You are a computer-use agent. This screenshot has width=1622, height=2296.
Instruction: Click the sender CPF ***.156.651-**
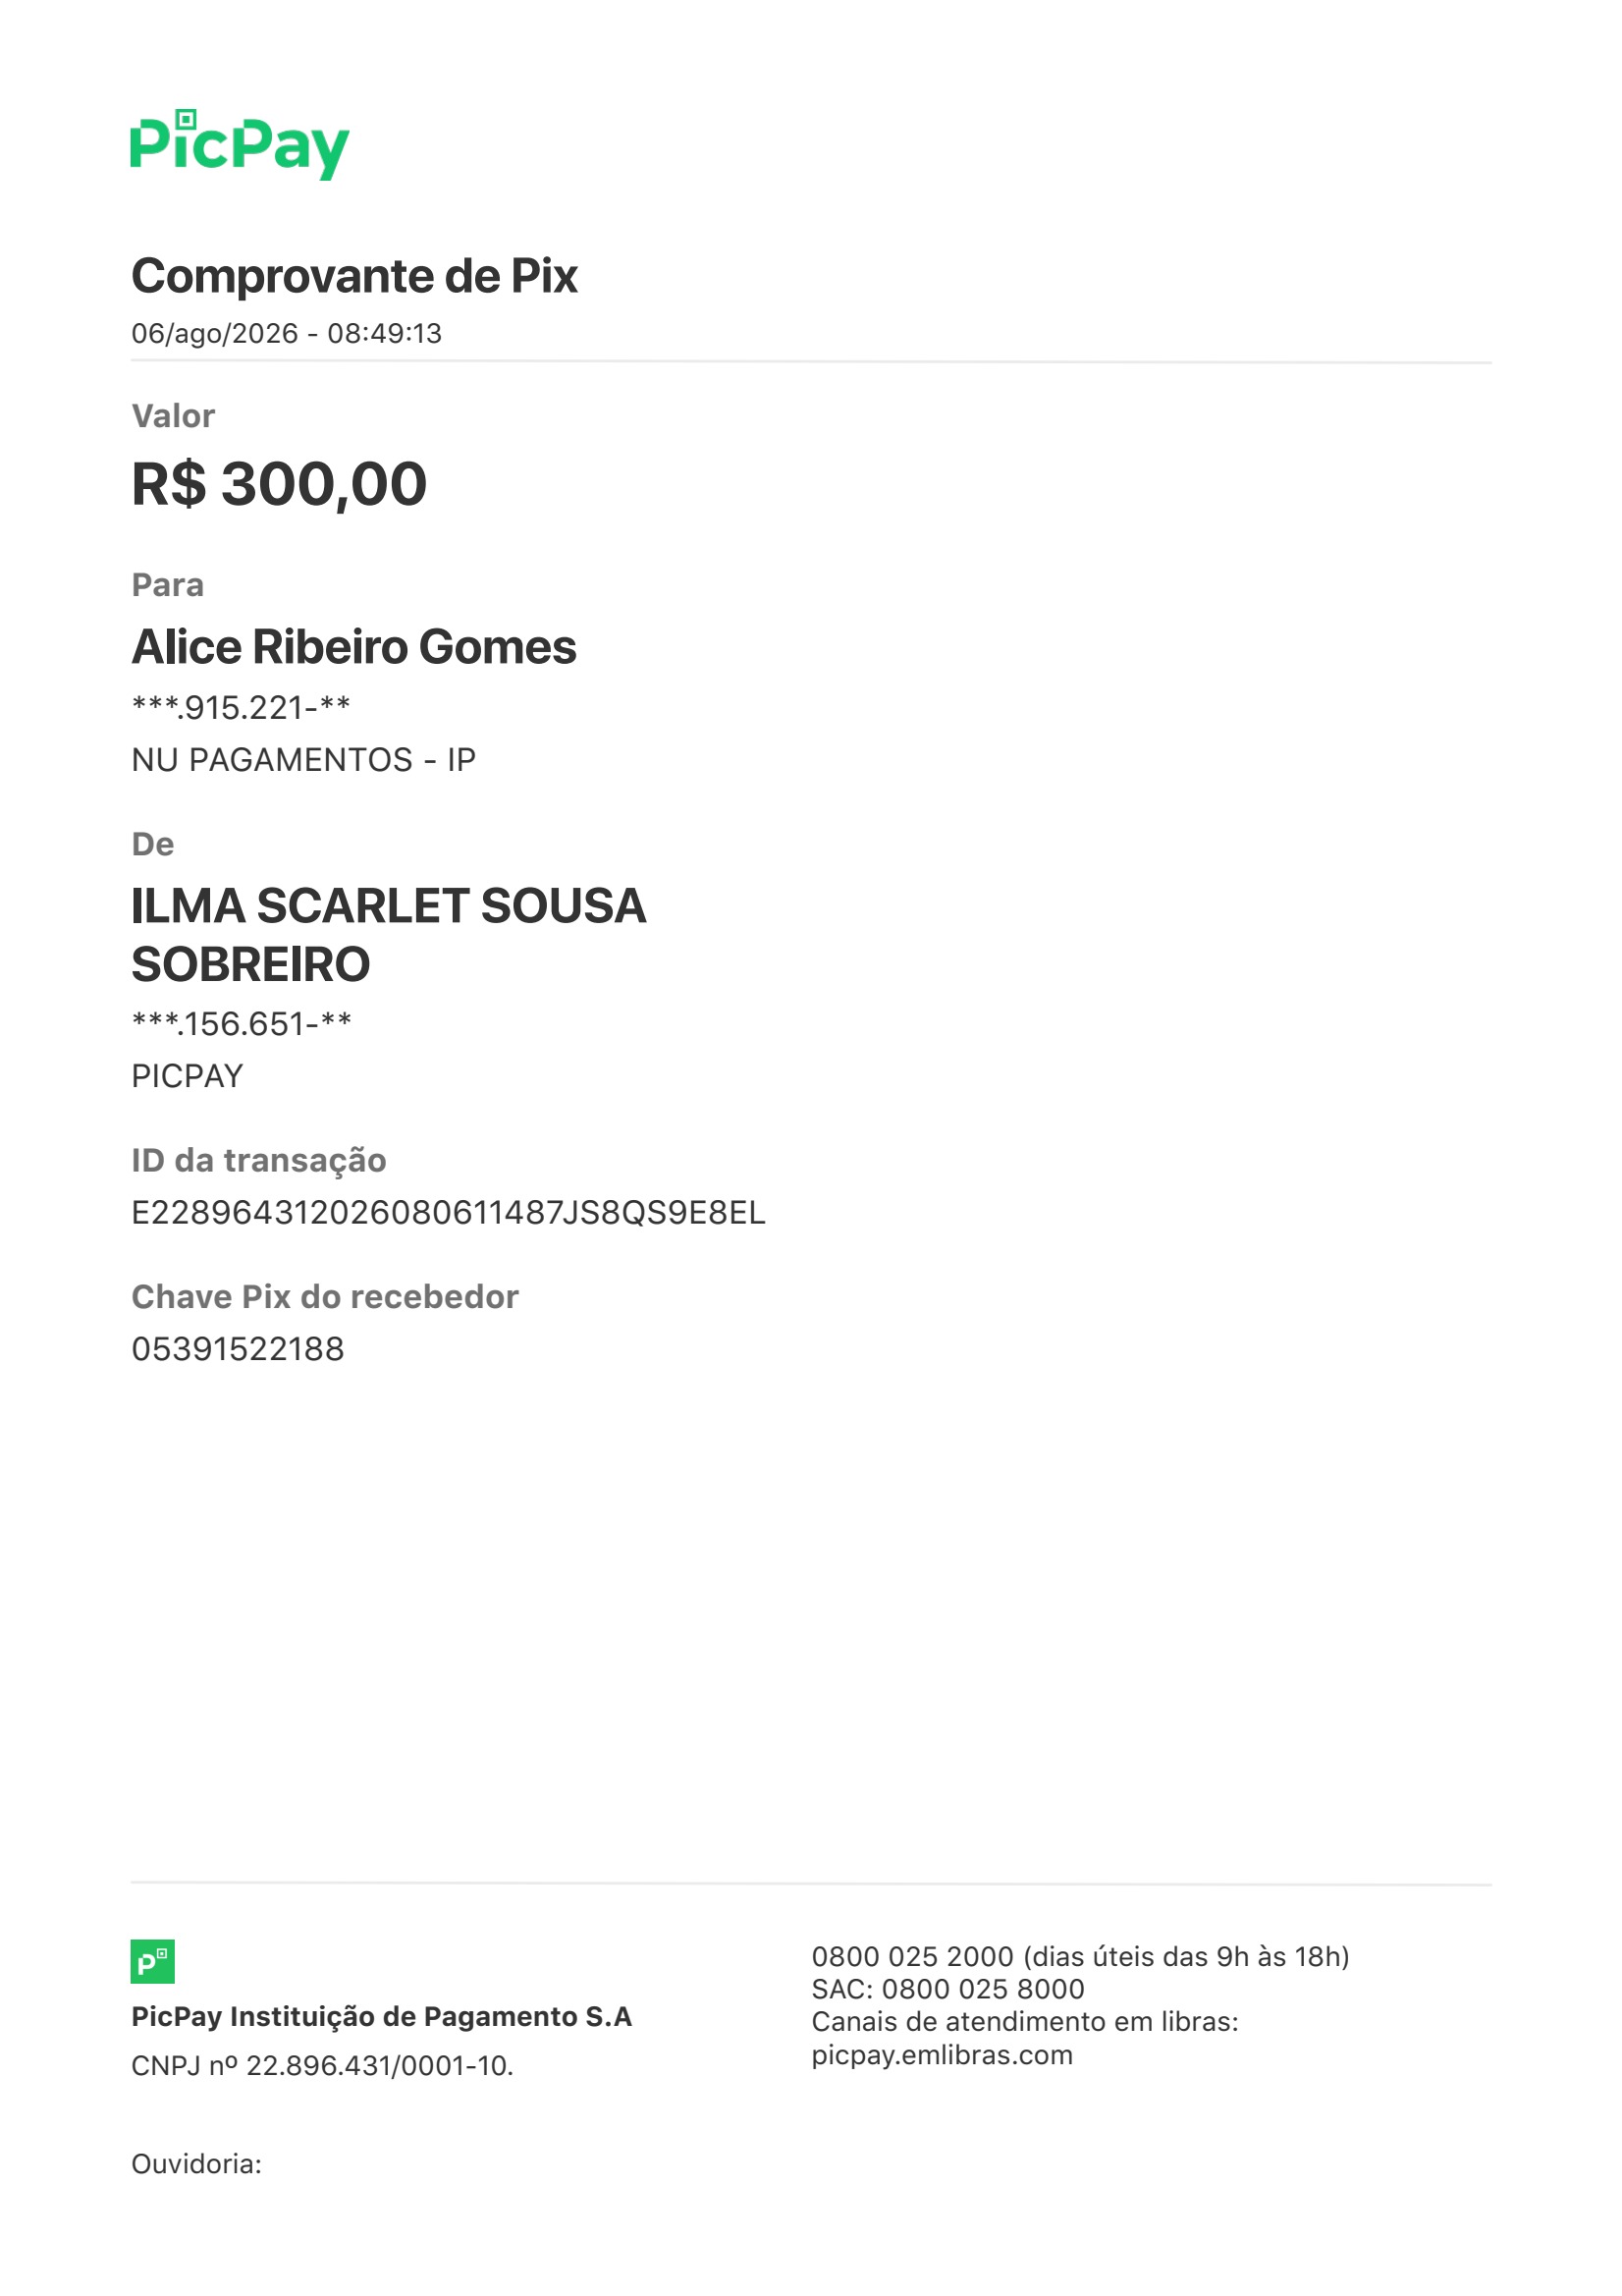pyautogui.click(x=241, y=1024)
